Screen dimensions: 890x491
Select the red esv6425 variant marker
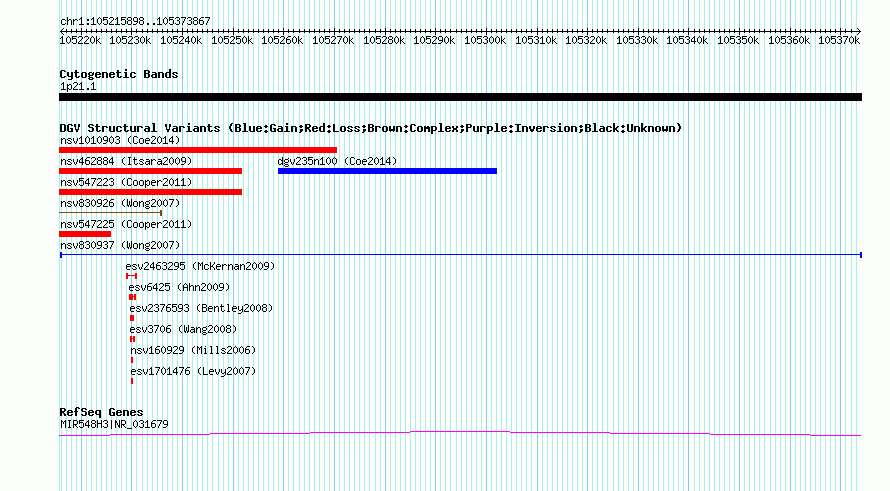[x=132, y=297]
